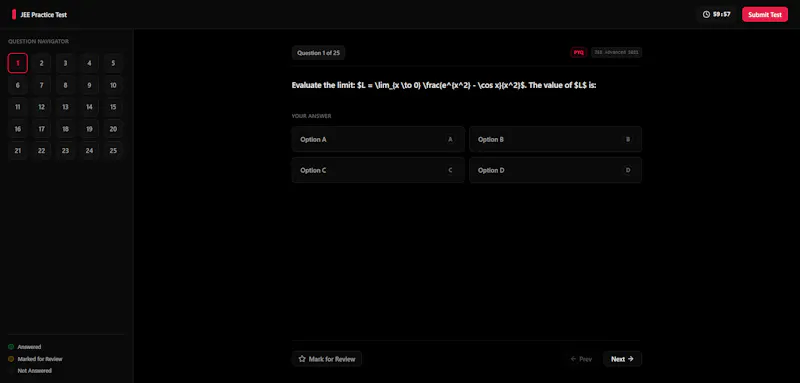Click the 'Evaluate the limit' question text
800x383 pixels.
444,85
